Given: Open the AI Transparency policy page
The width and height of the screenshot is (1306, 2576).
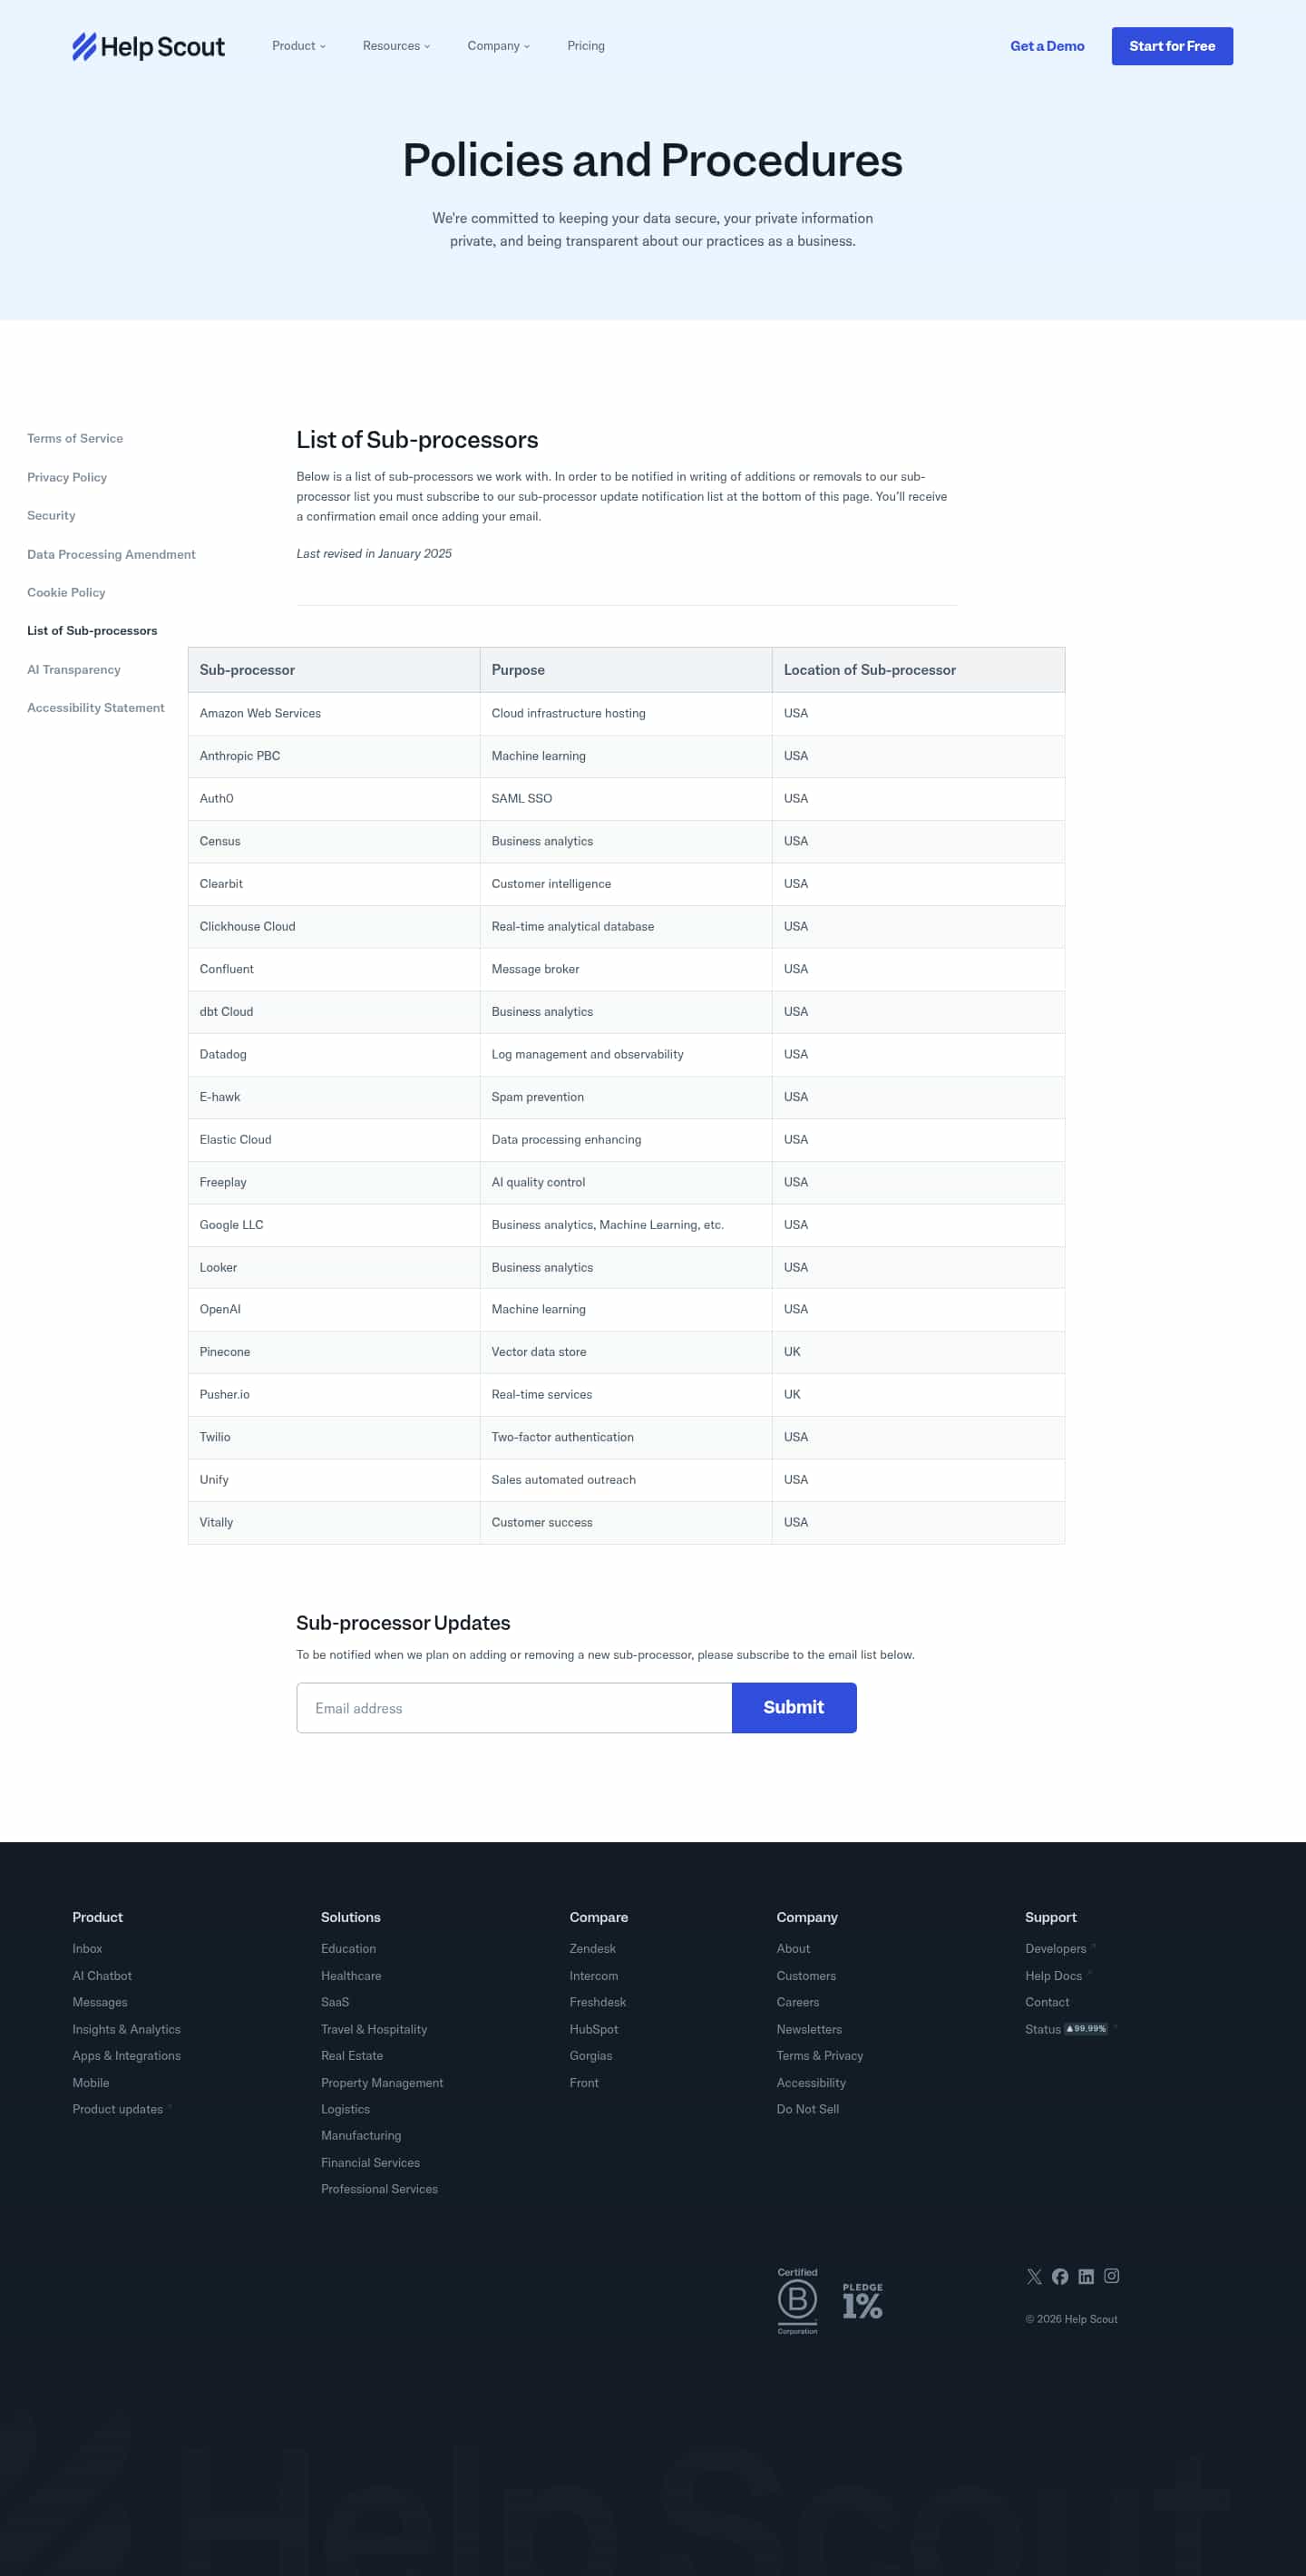Looking at the screenshot, I should tap(73, 669).
